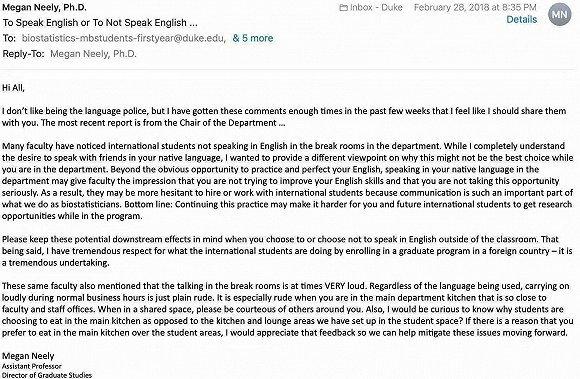Click the MN sender avatar circle
Image resolution: width=580 pixels, height=379 pixels.
point(560,14)
